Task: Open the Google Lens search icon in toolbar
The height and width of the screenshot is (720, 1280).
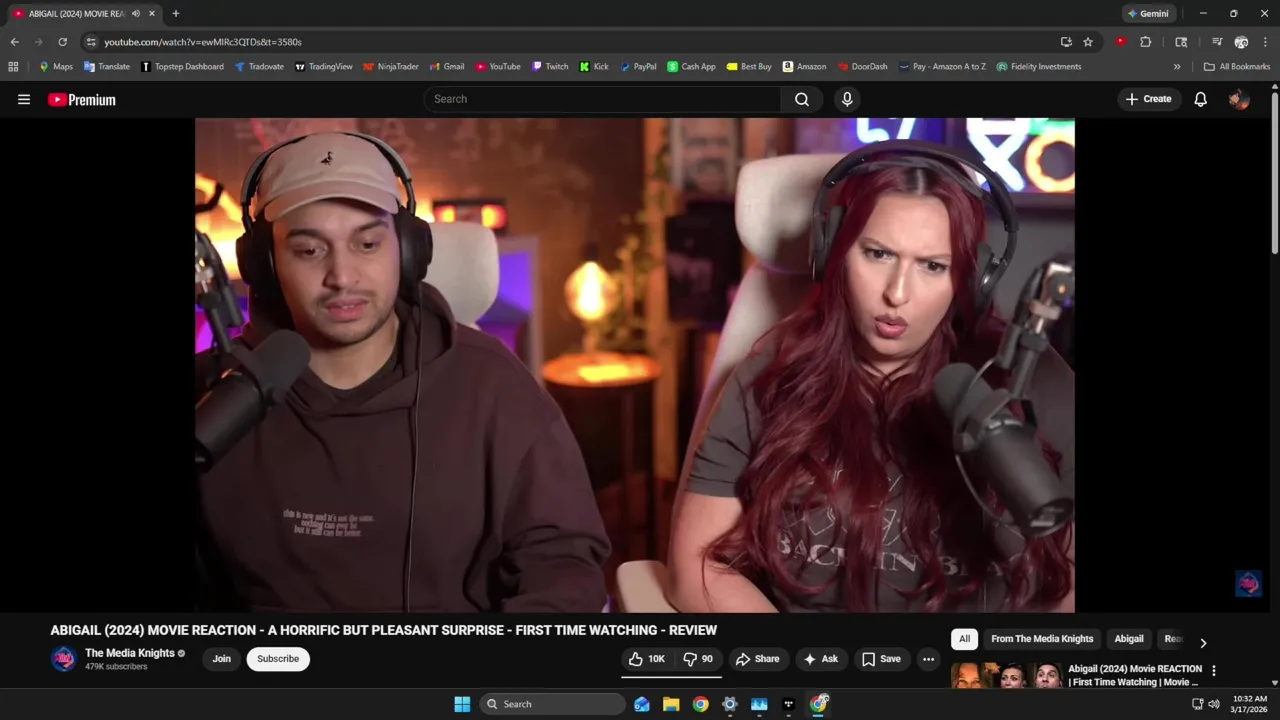Action: (1181, 42)
